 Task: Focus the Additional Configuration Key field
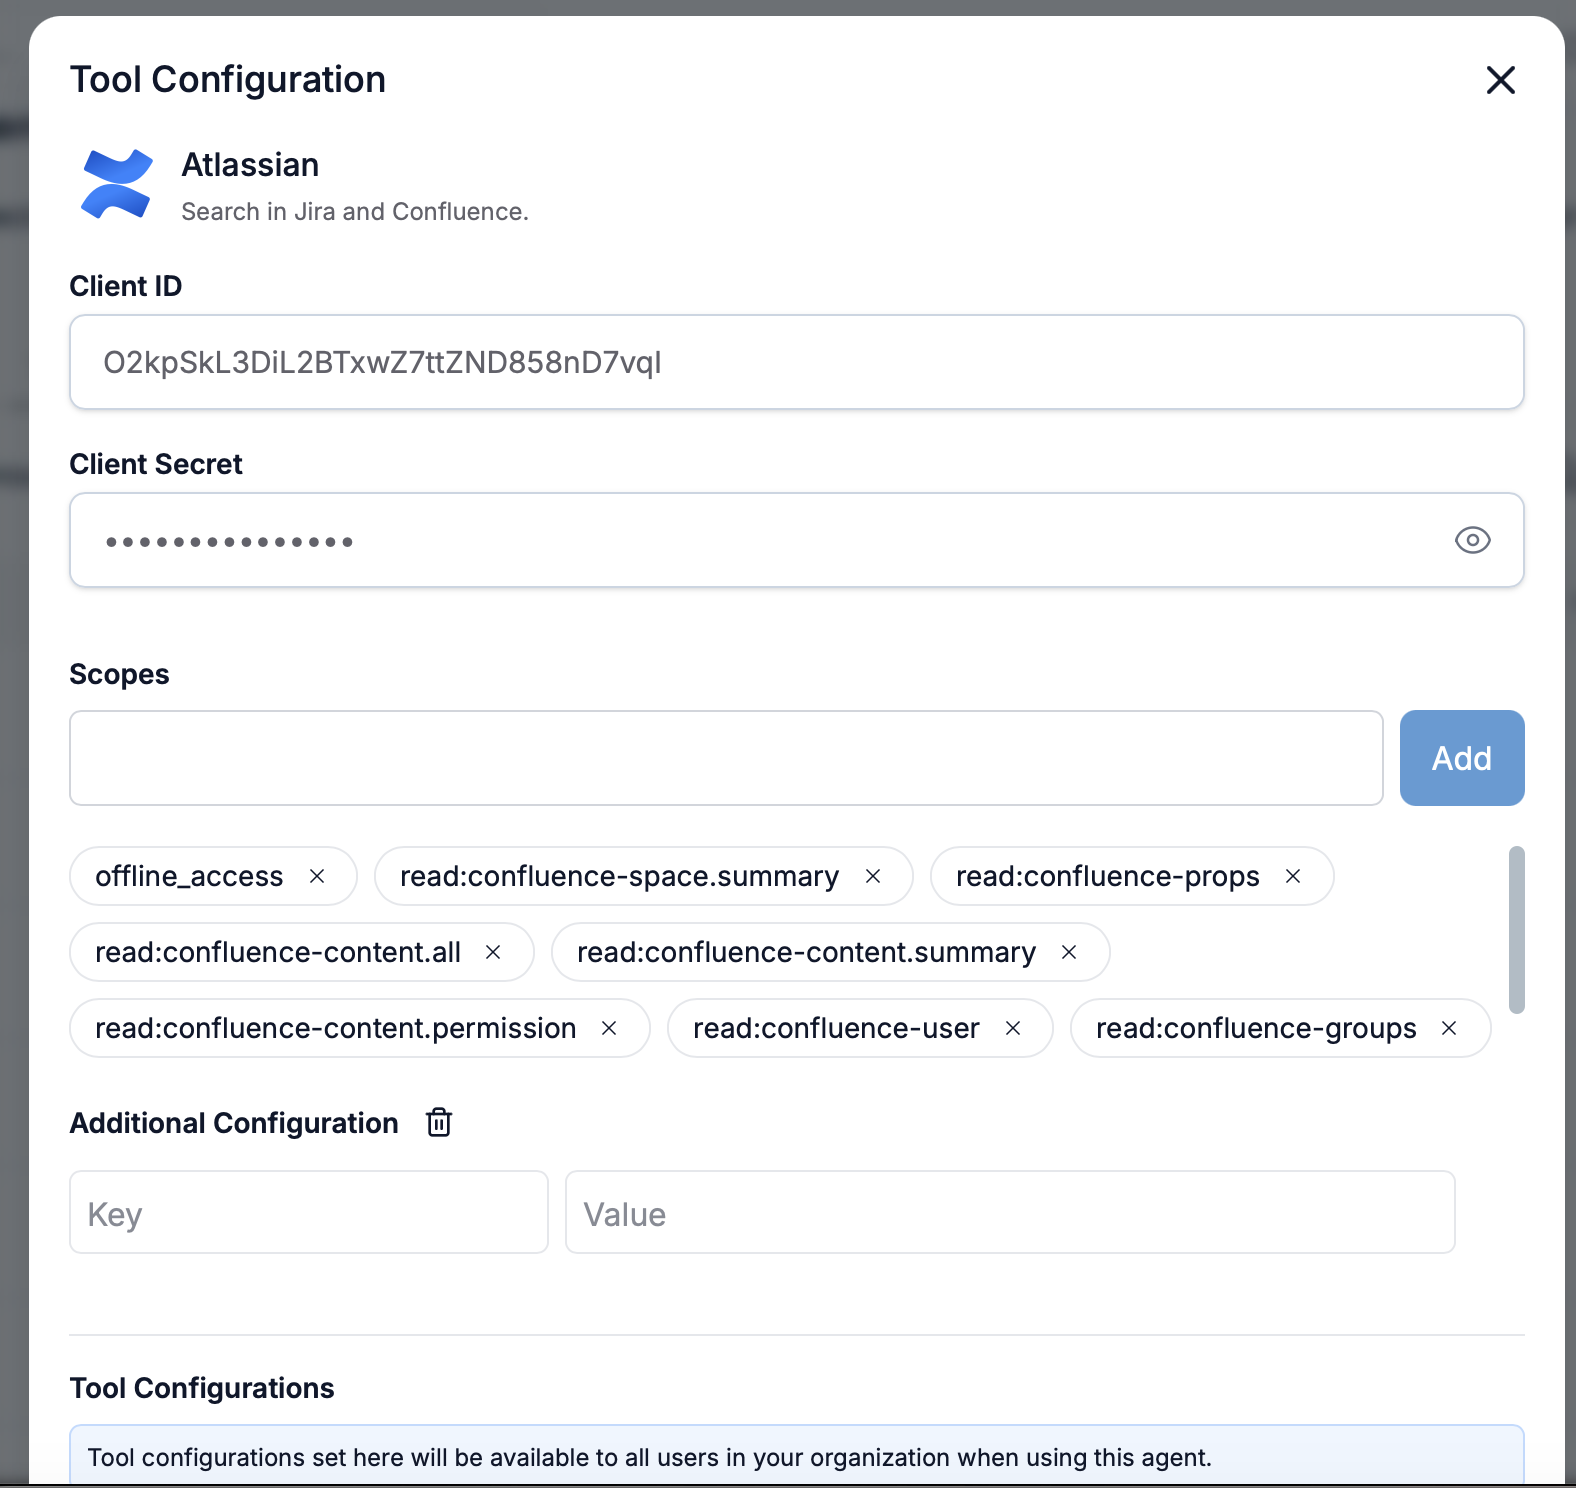pyautogui.click(x=309, y=1212)
